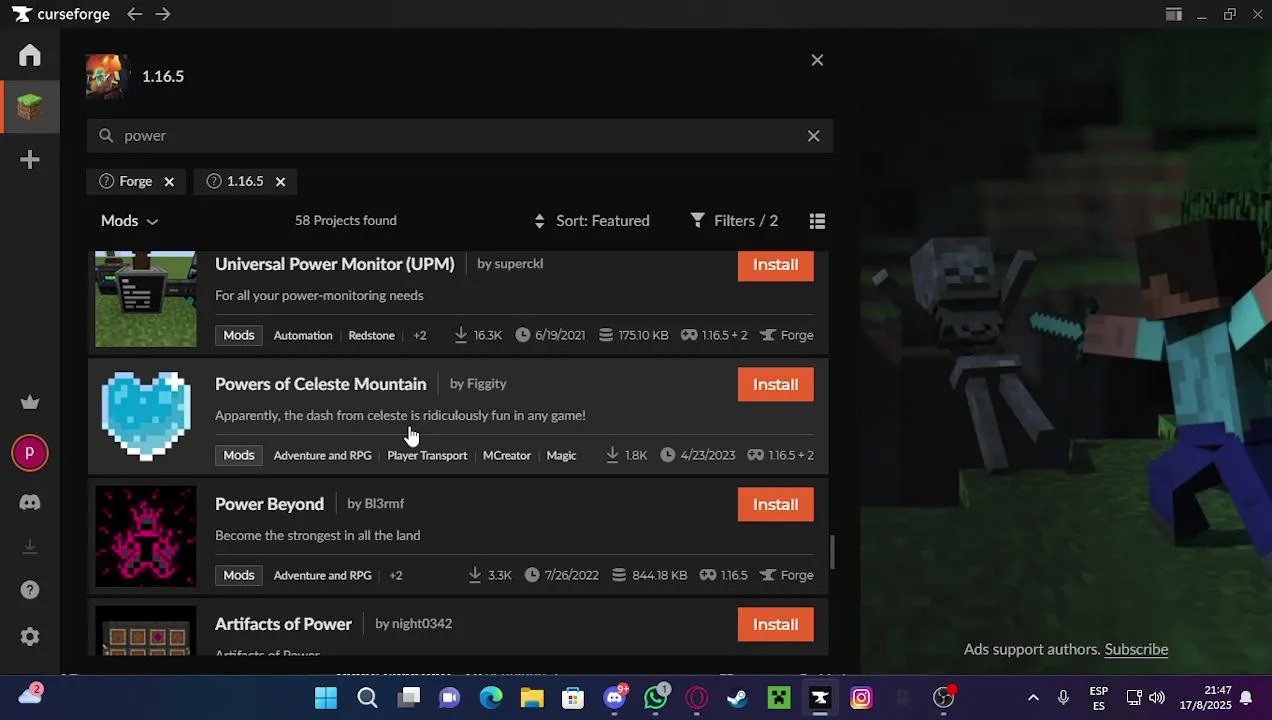Open the premium crown icon in the sidebar

[x=30, y=402]
